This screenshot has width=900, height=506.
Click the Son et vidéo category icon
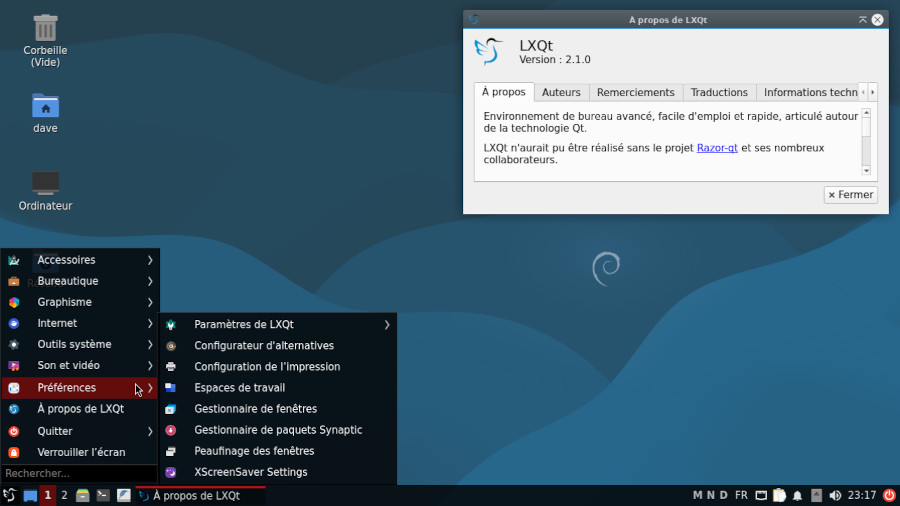click(x=14, y=365)
